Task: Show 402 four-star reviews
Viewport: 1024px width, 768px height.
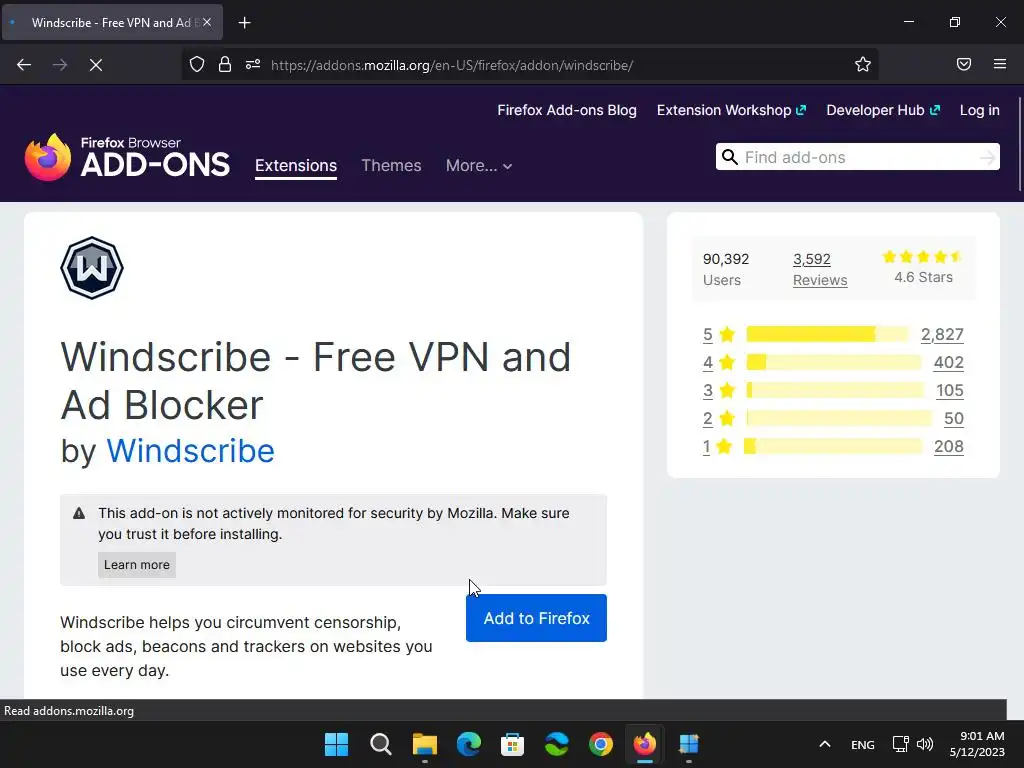Action: click(x=948, y=362)
